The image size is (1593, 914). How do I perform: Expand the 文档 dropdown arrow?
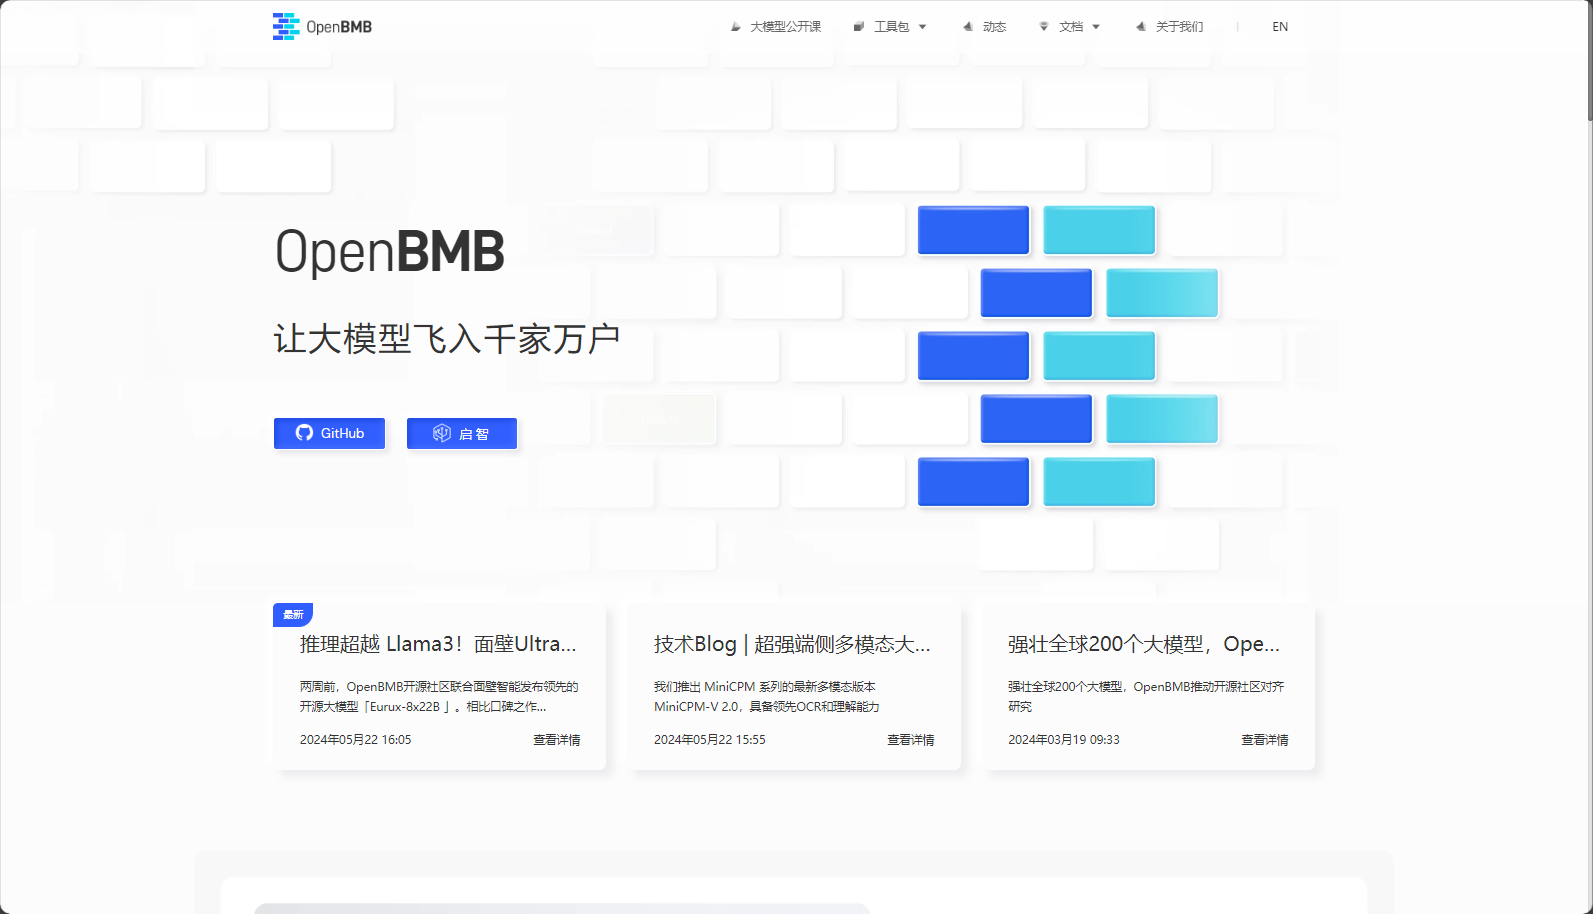point(1096,27)
